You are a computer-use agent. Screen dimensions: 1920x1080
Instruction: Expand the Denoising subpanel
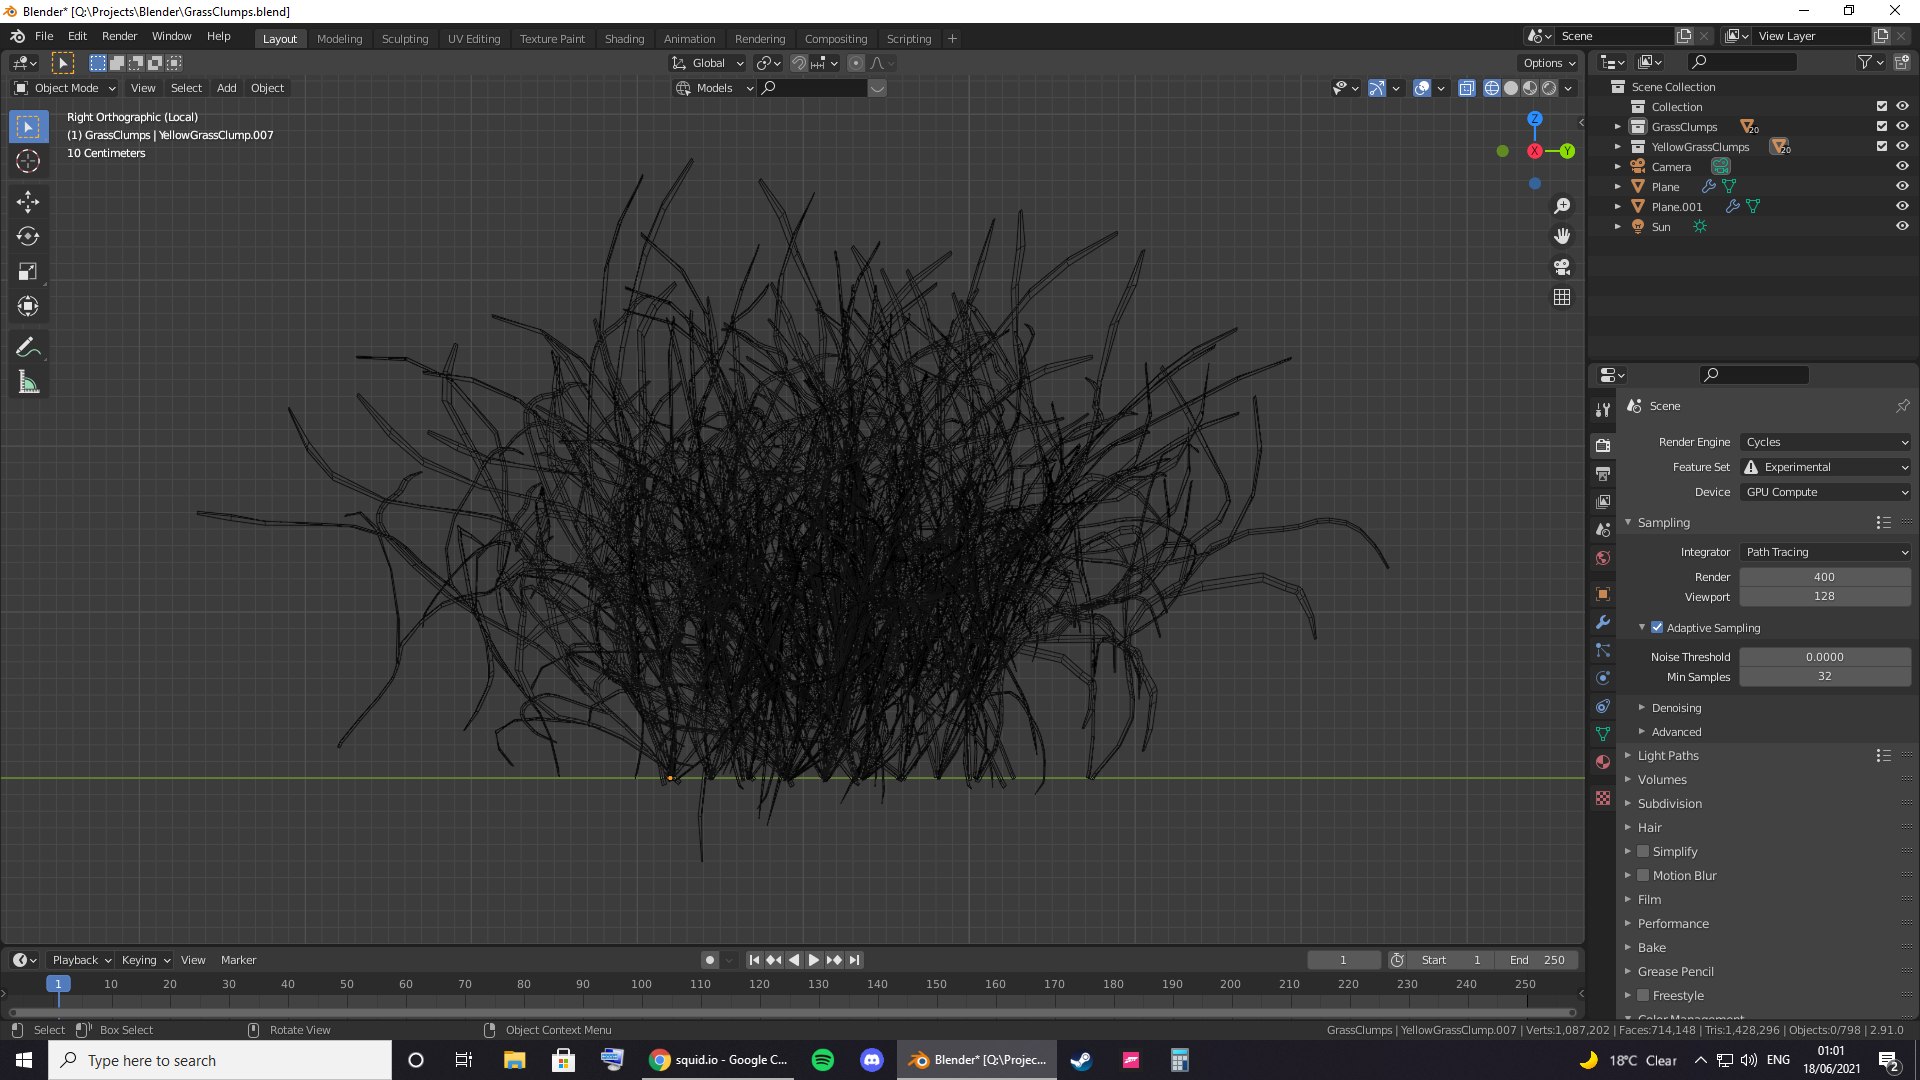pyautogui.click(x=1676, y=708)
